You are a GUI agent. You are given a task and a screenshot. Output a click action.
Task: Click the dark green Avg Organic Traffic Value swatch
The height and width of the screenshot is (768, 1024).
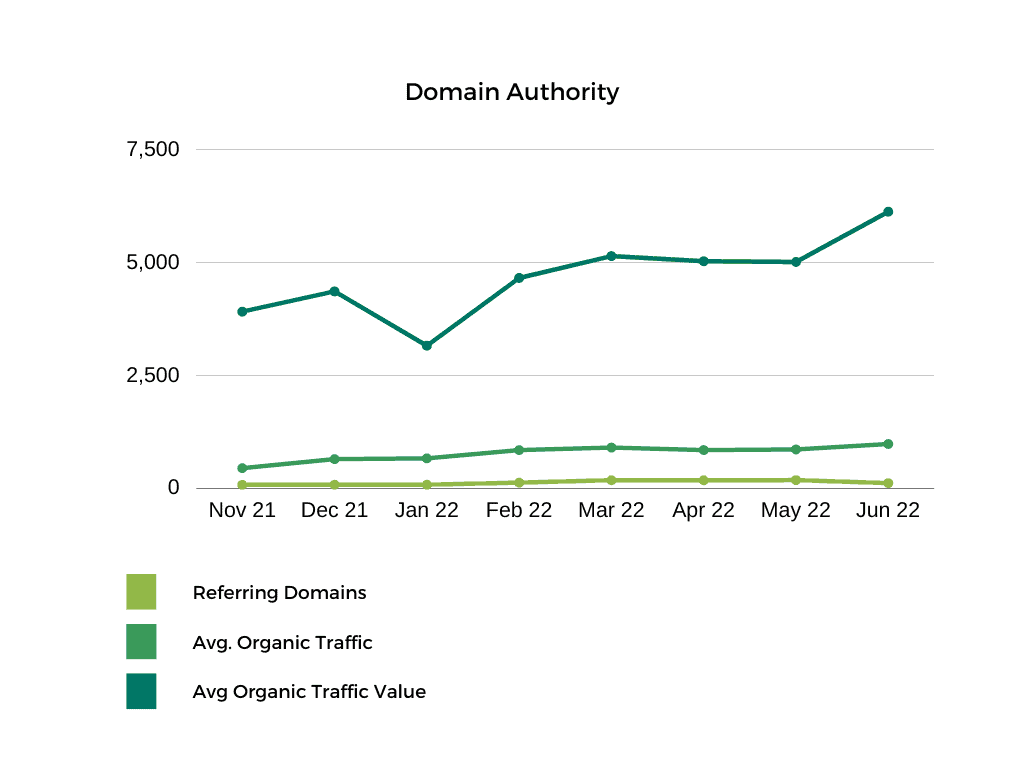pyautogui.click(x=141, y=691)
